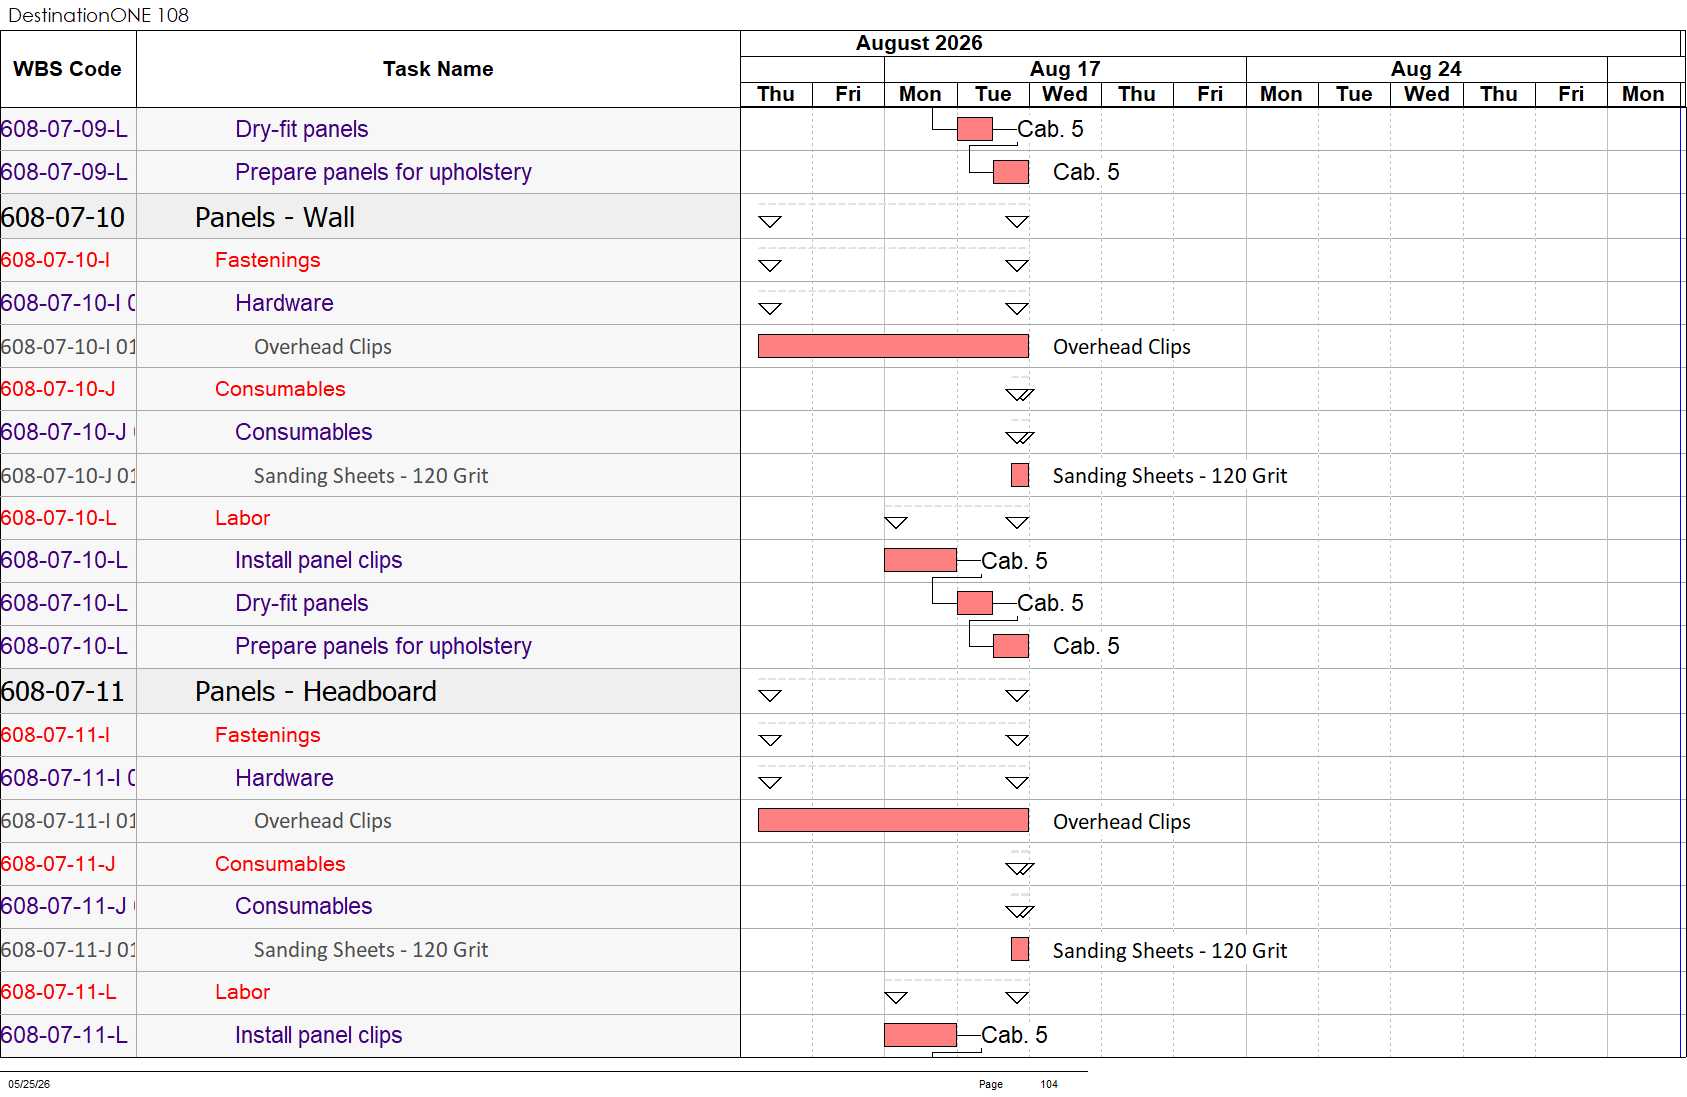
Task: Select Install panel clips task under Panels - Wall
Action: pos(319,560)
